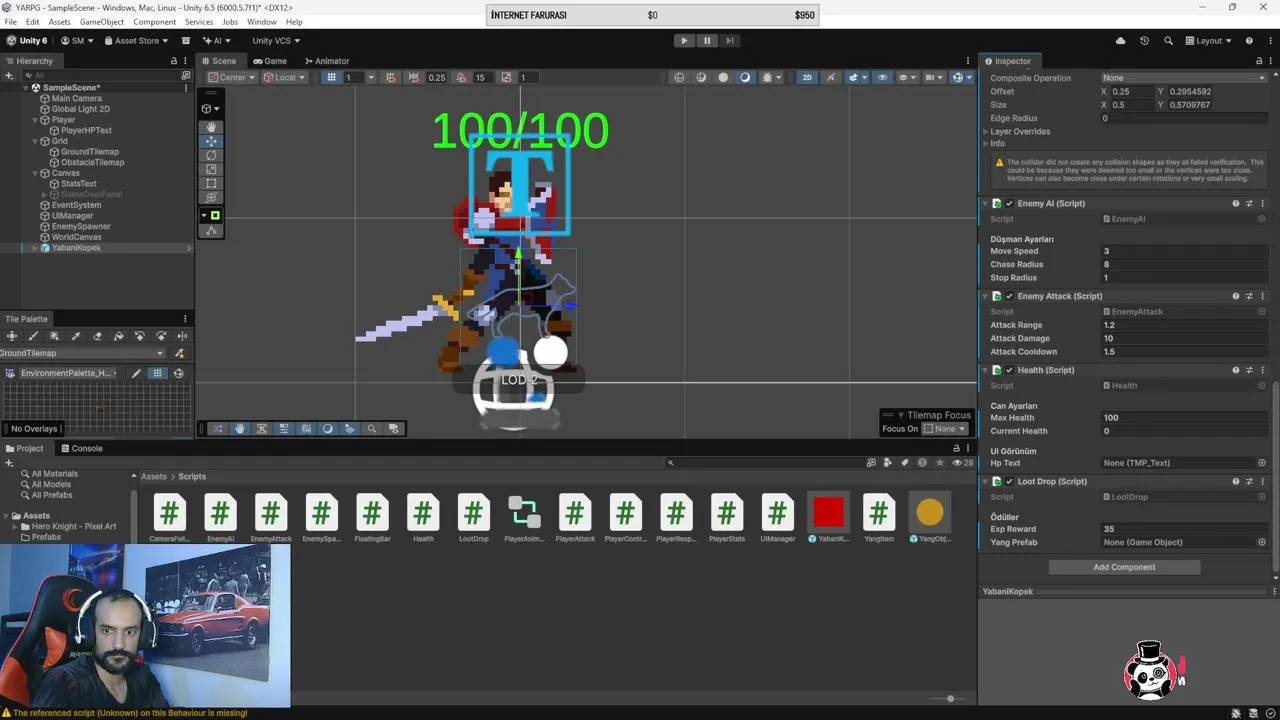Screen dimensions: 1280x720
Task: Open the Layout dropdown
Action: coord(1210,41)
